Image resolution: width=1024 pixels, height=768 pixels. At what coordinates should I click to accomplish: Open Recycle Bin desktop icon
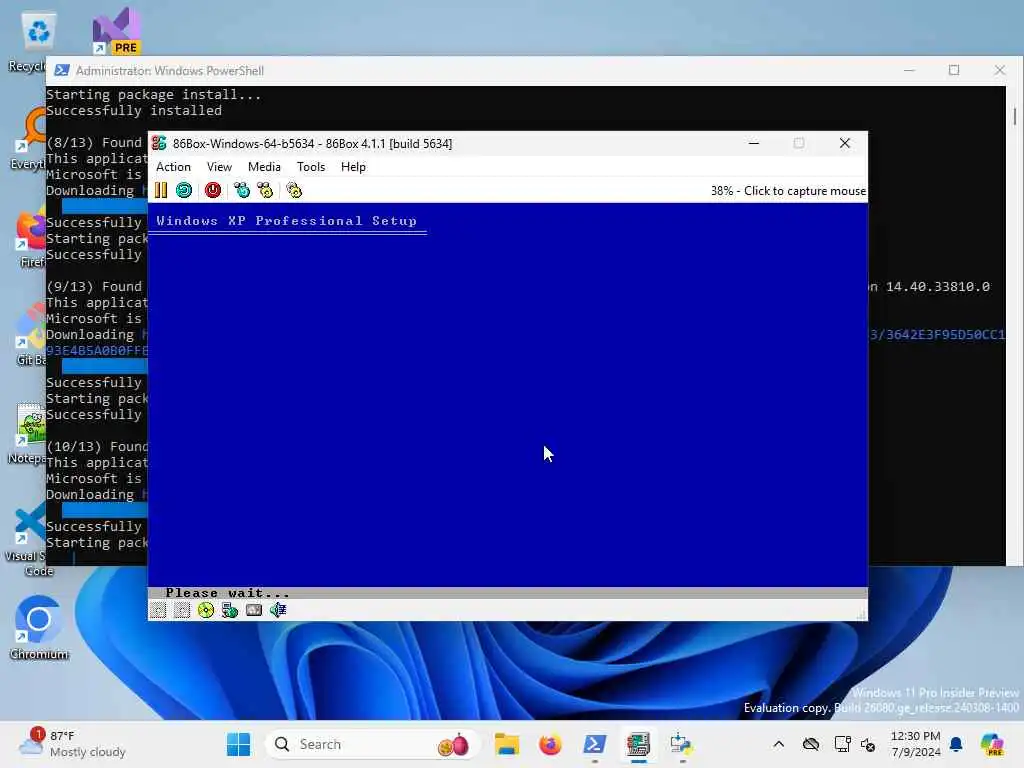pyautogui.click(x=38, y=40)
